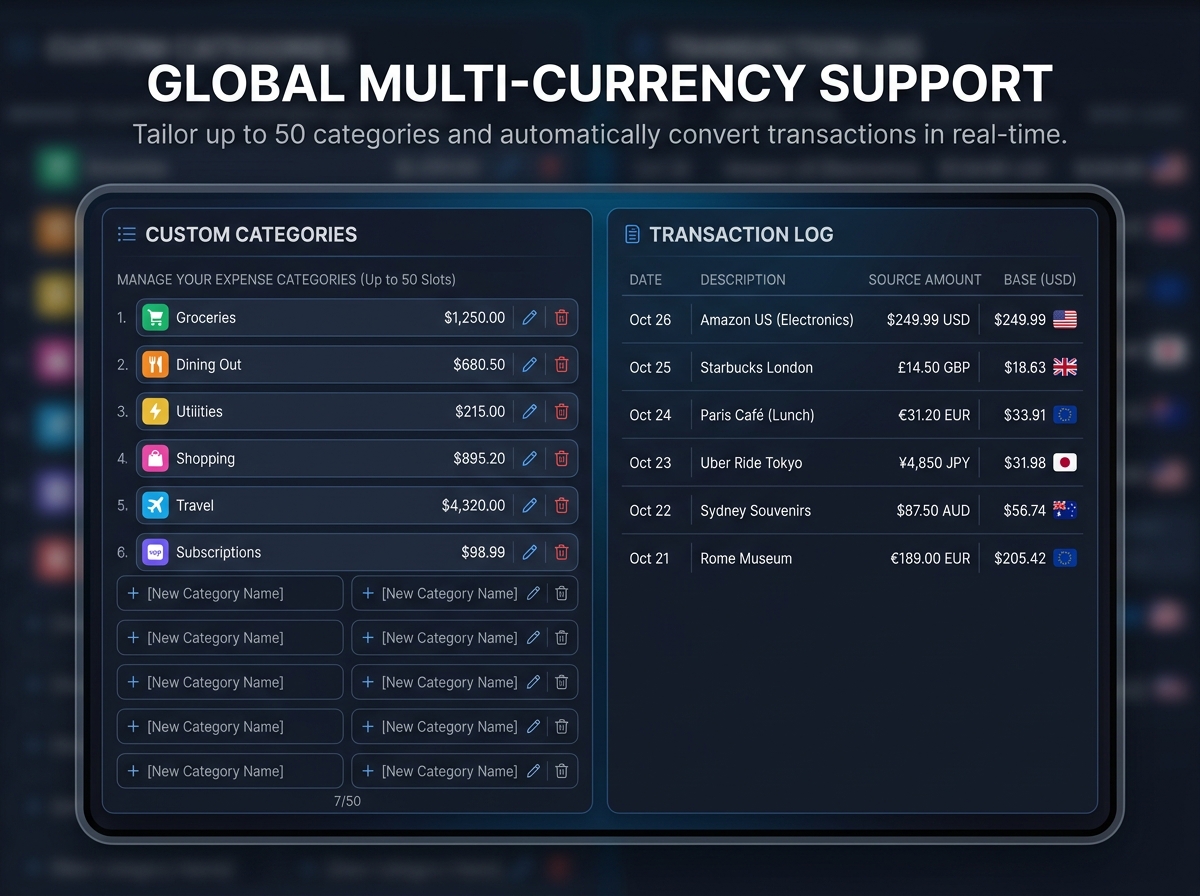Select the Uber Ride Tokyo transaction row
The height and width of the screenshot is (896, 1200).
point(751,463)
